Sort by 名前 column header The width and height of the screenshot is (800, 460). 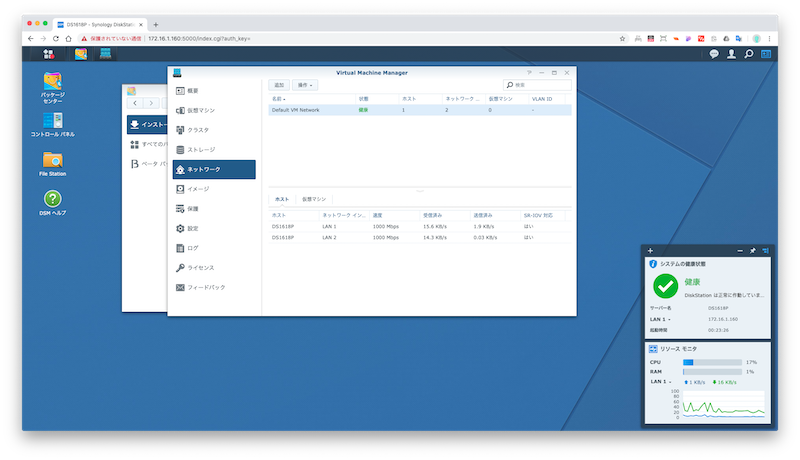click(312, 99)
